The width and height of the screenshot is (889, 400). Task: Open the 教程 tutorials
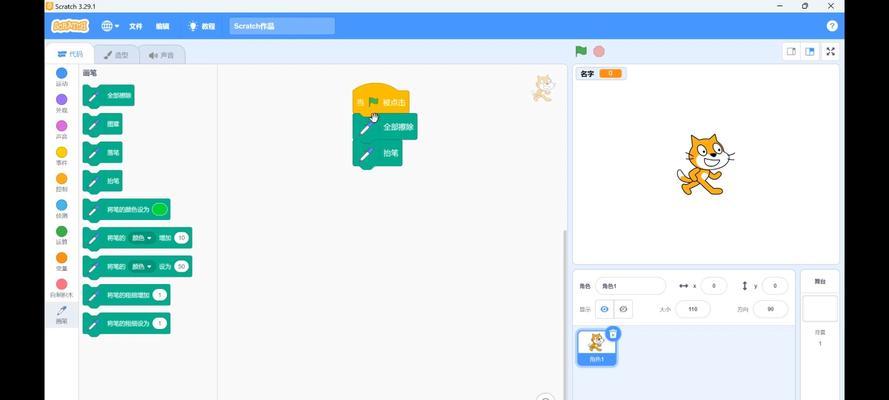pos(202,26)
